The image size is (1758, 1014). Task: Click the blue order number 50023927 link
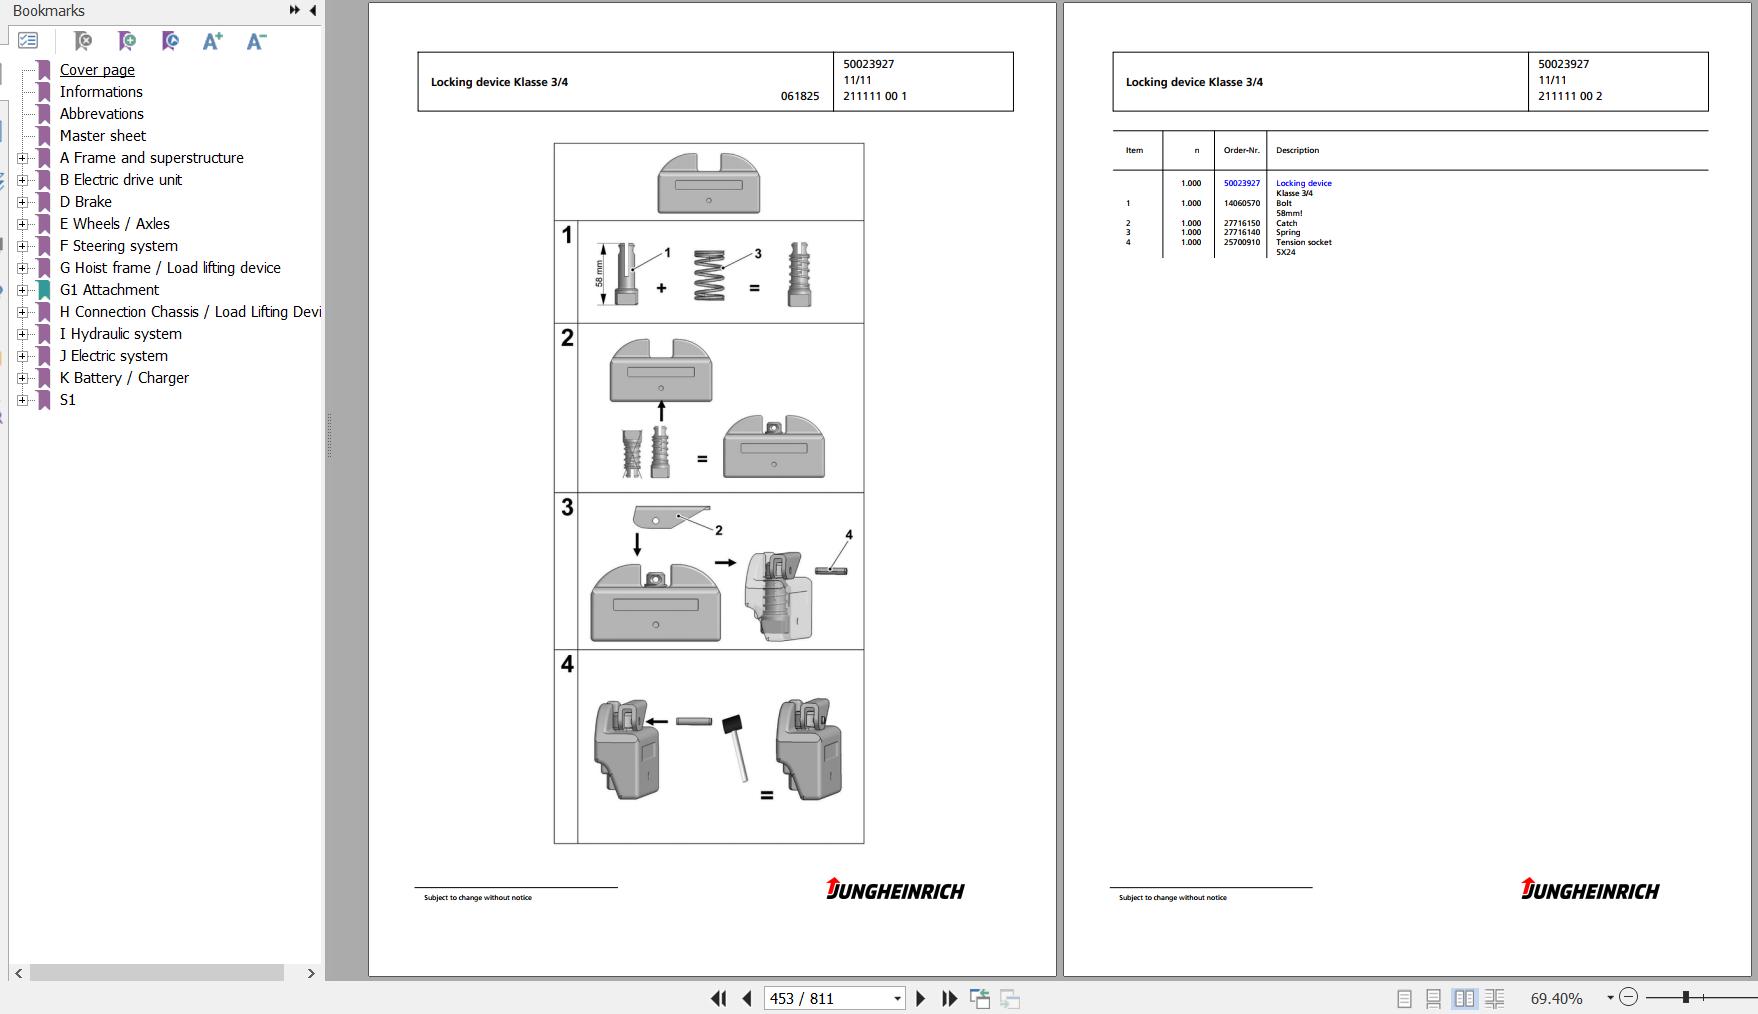(x=1241, y=183)
